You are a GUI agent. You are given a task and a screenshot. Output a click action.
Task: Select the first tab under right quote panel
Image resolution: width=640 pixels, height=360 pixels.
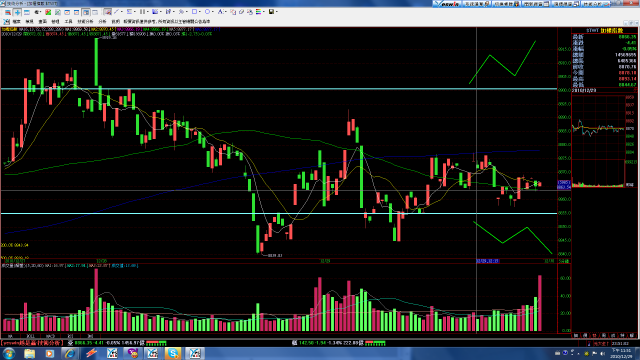576,335
